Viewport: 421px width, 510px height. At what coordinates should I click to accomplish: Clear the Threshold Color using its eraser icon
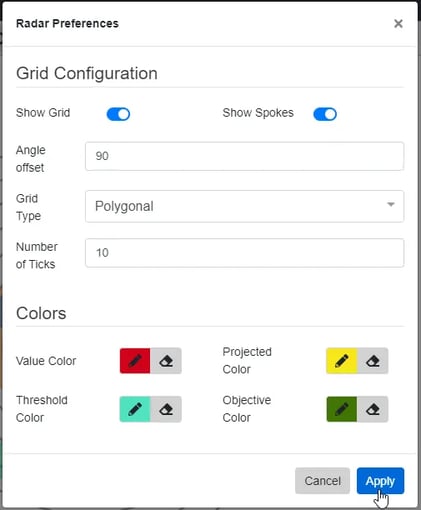coord(166,409)
